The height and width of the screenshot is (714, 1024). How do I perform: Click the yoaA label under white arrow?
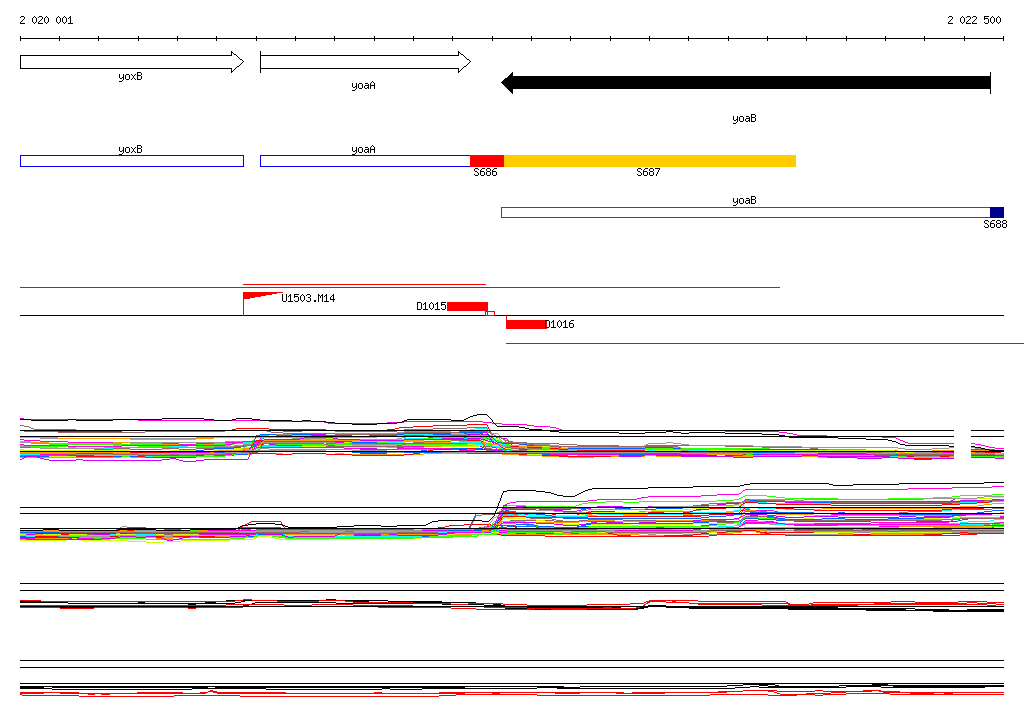tap(364, 86)
